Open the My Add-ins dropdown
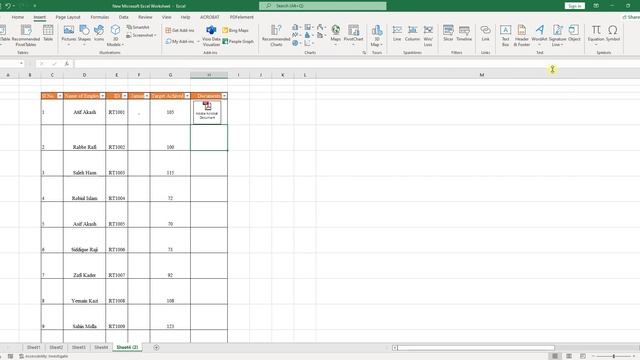The image size is (640, 360). tap(182, 41)
